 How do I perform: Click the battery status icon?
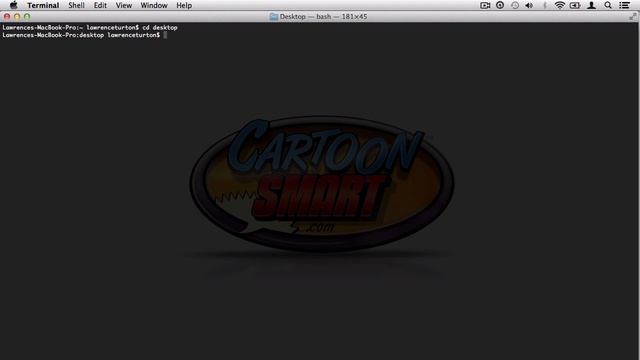point(575,5)
